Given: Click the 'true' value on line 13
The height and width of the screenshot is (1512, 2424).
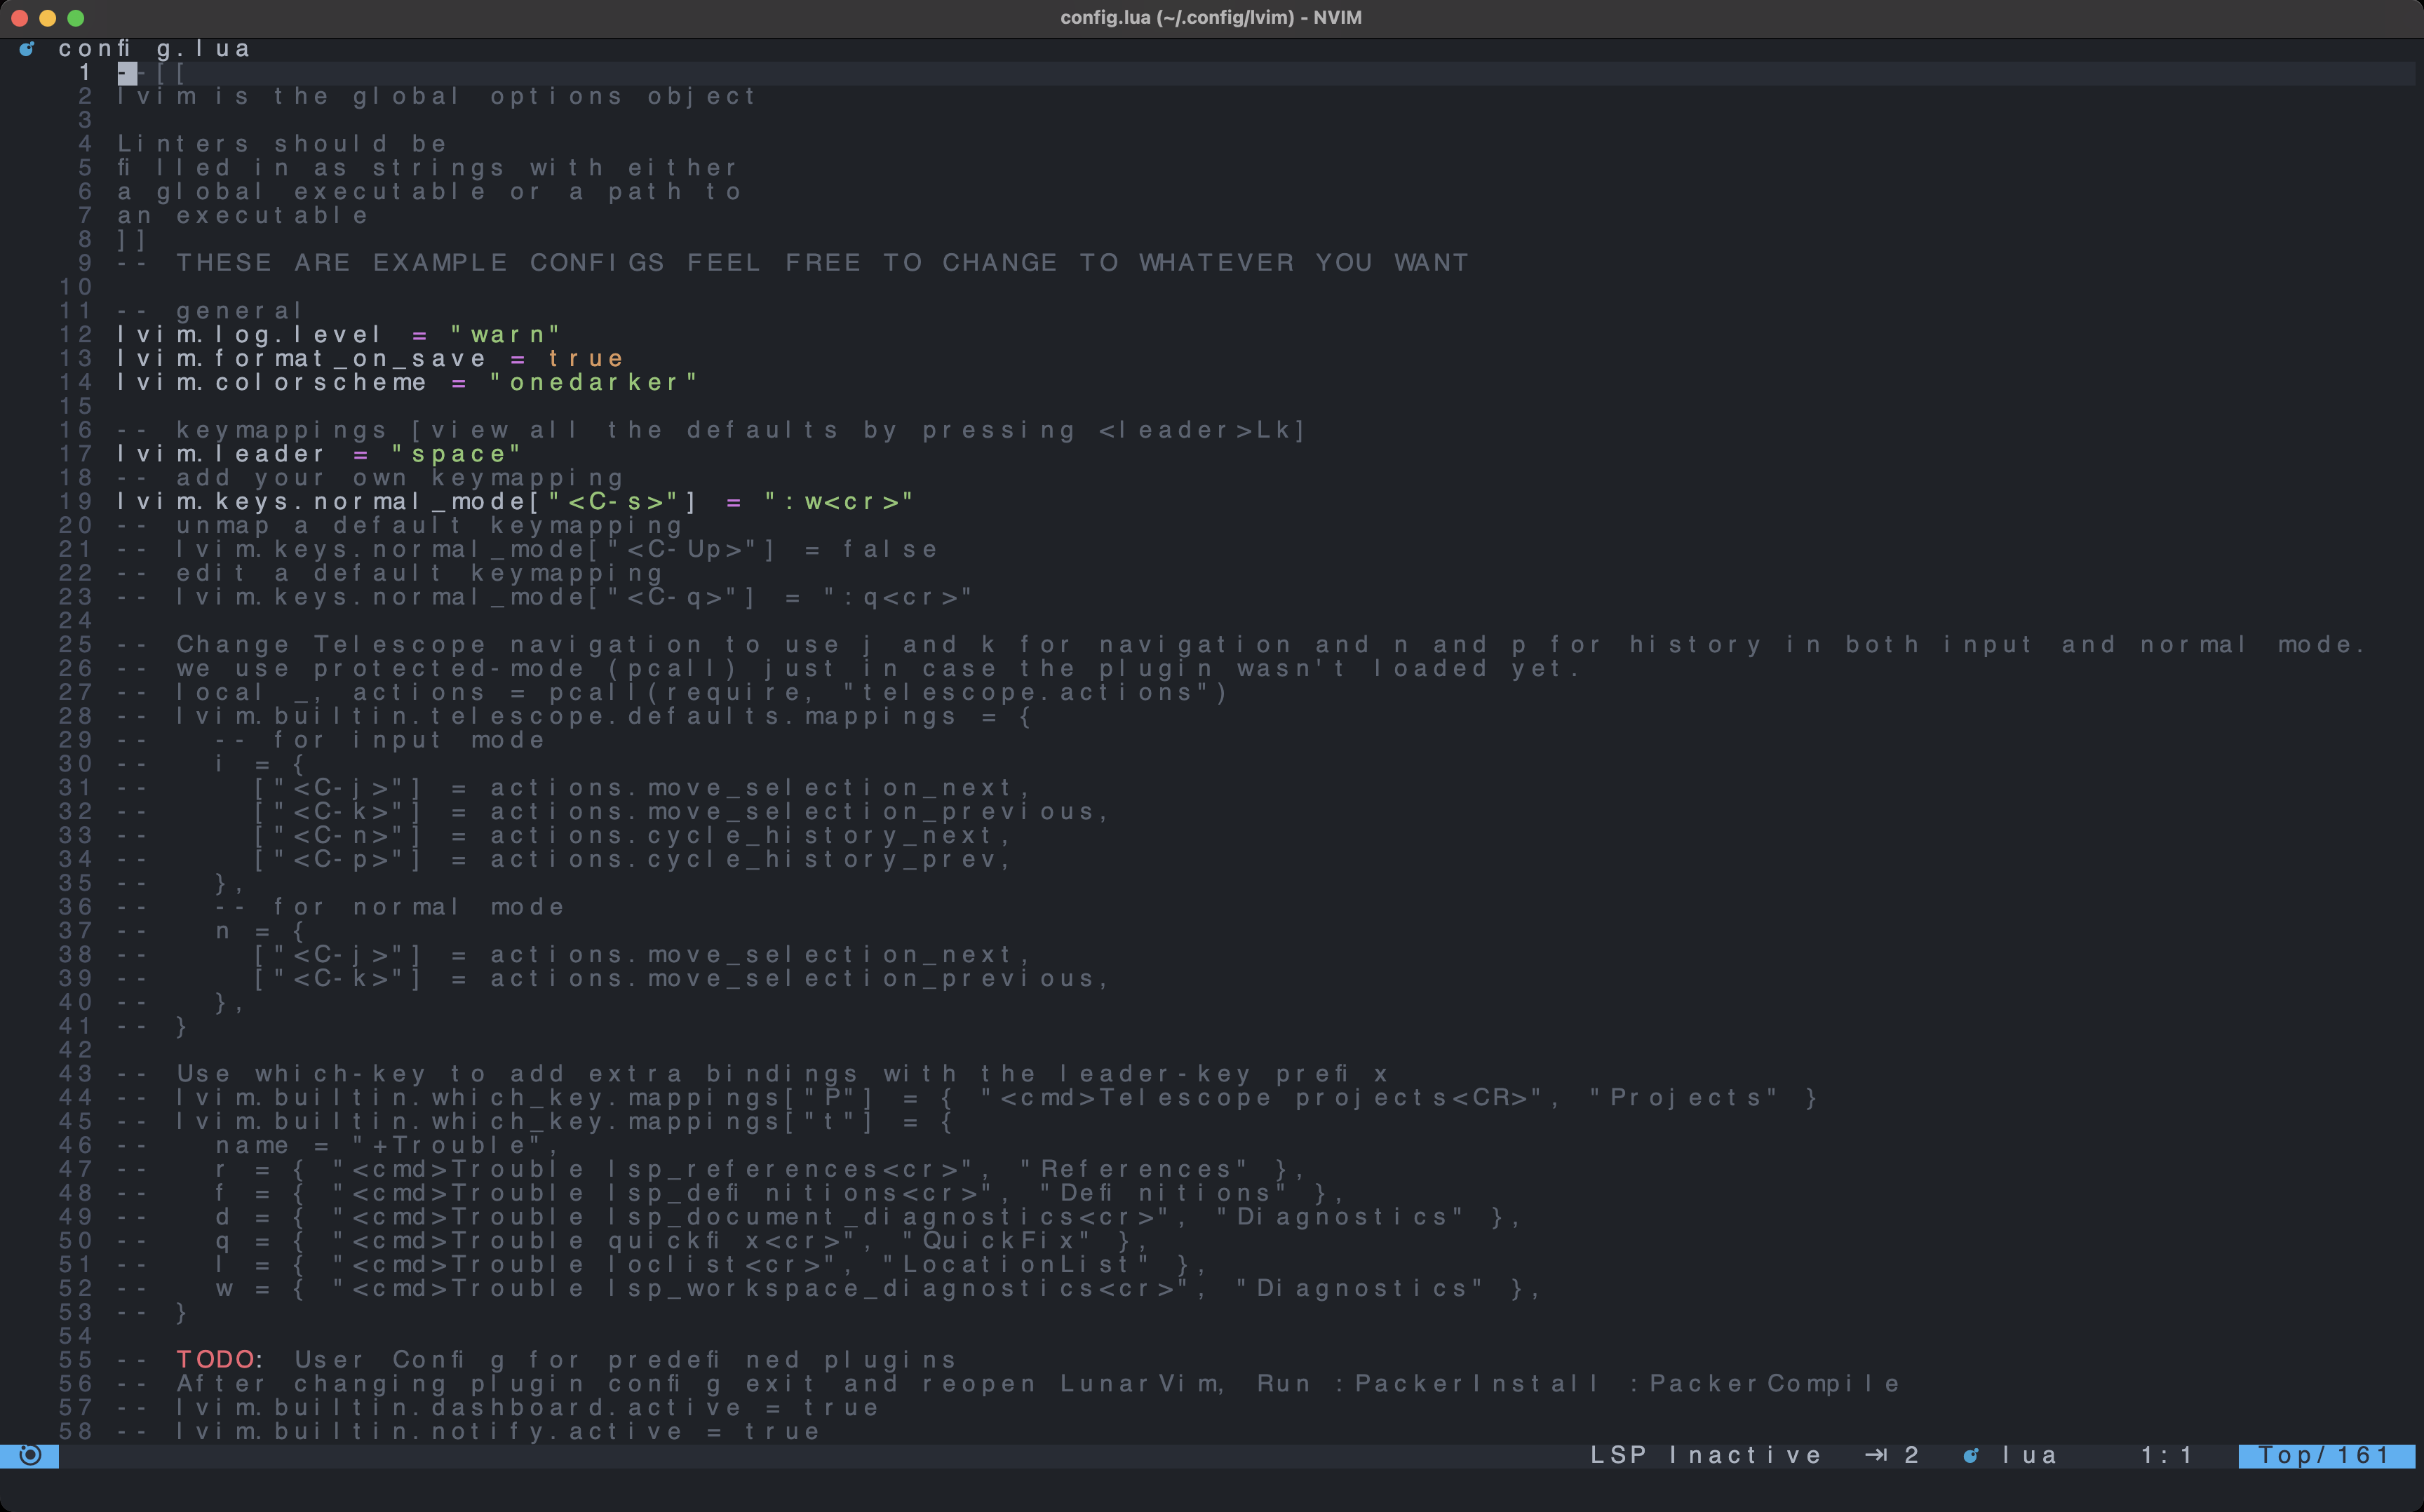Looking at the screenshot, I should [x=584, y=358].
